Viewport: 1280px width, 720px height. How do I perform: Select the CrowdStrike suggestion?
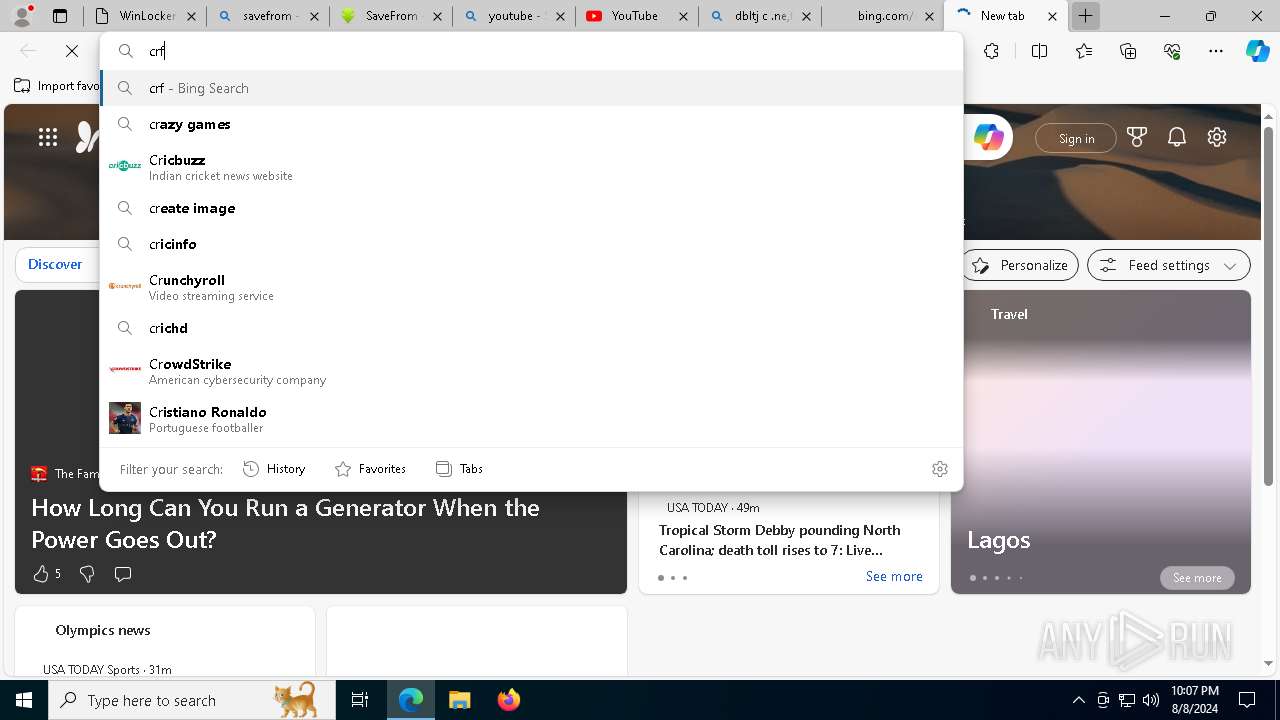[x=532, y=370]
